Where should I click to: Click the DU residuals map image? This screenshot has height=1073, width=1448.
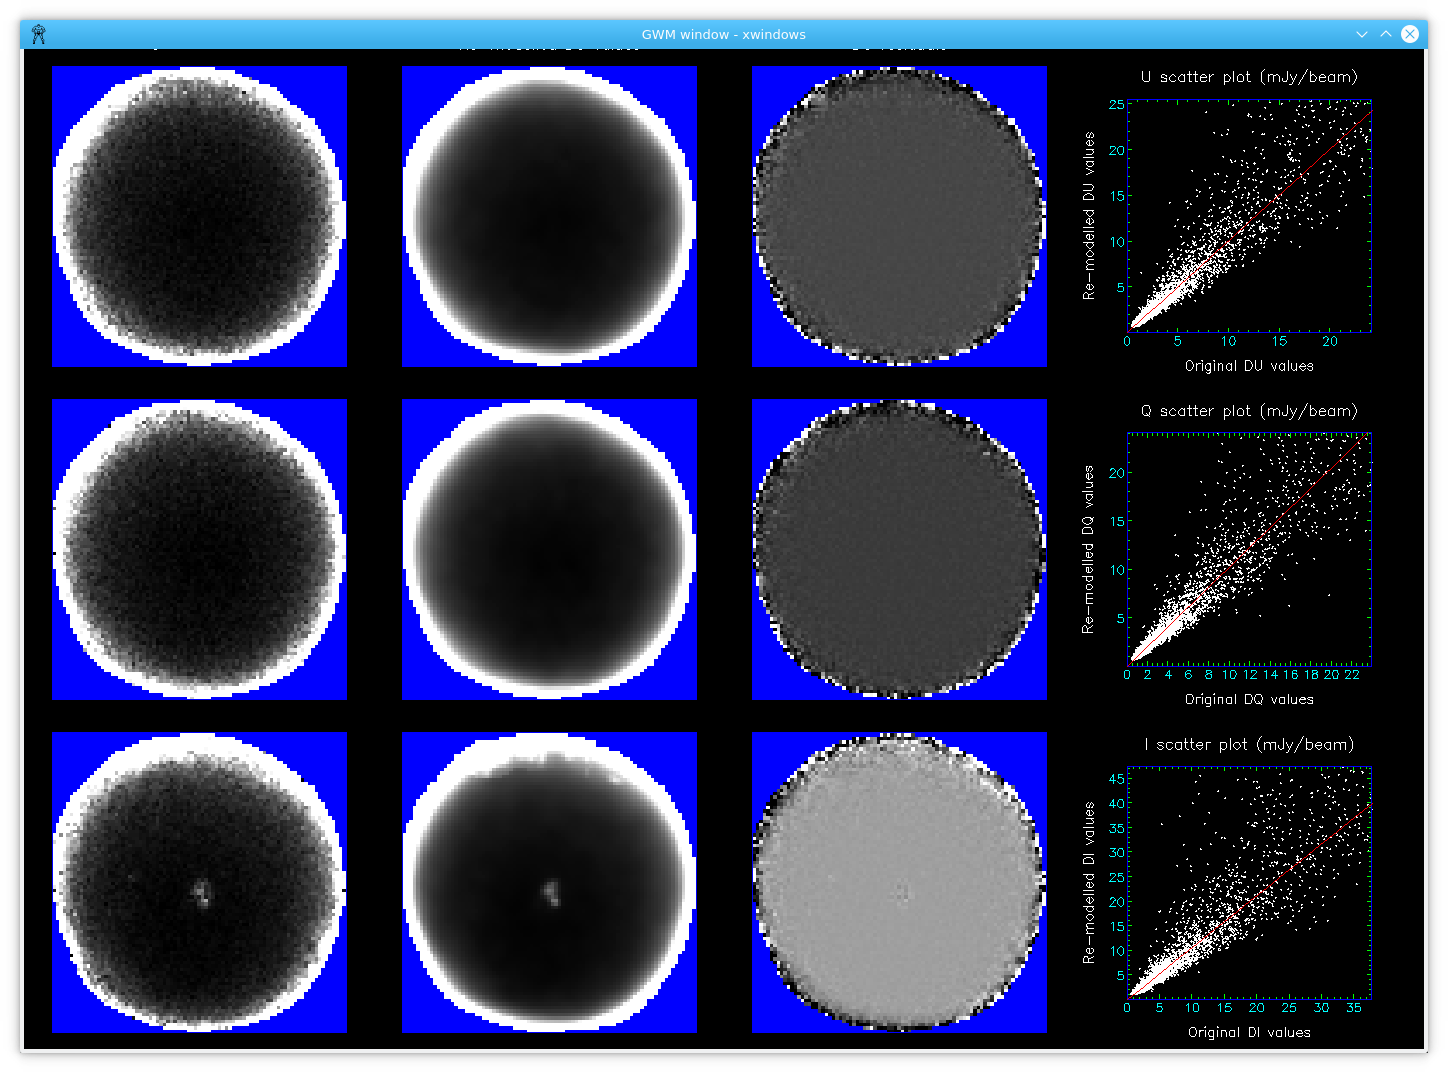899,216
